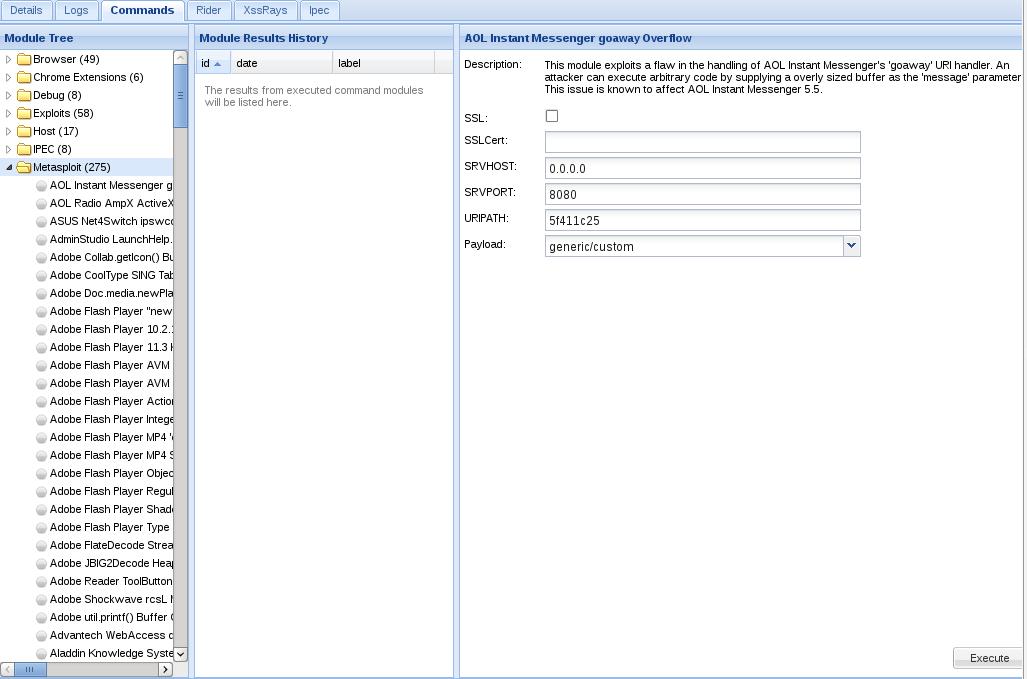Click into the SRVPORT field
Viewport: 1027px width, 679px height.
702,194
